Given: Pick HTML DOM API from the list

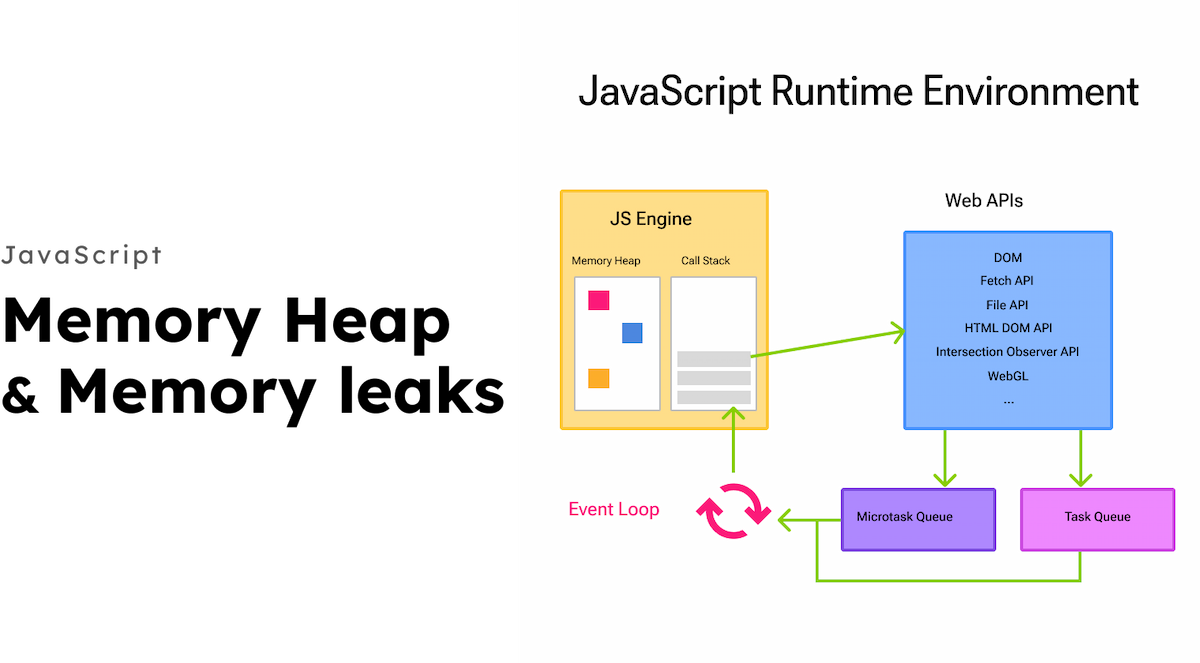Looking at the screenshot, I should (1007, 328).
